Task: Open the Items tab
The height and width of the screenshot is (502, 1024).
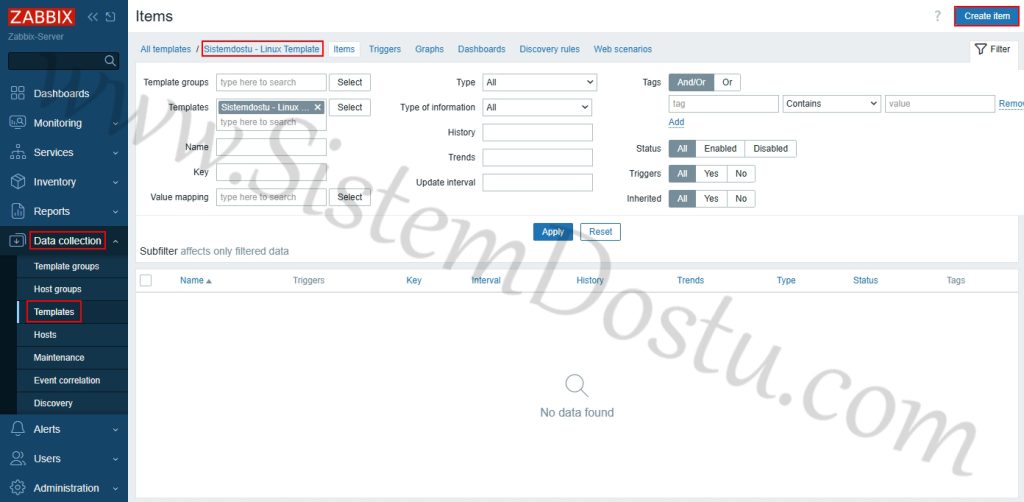Action: click(344, 49)
